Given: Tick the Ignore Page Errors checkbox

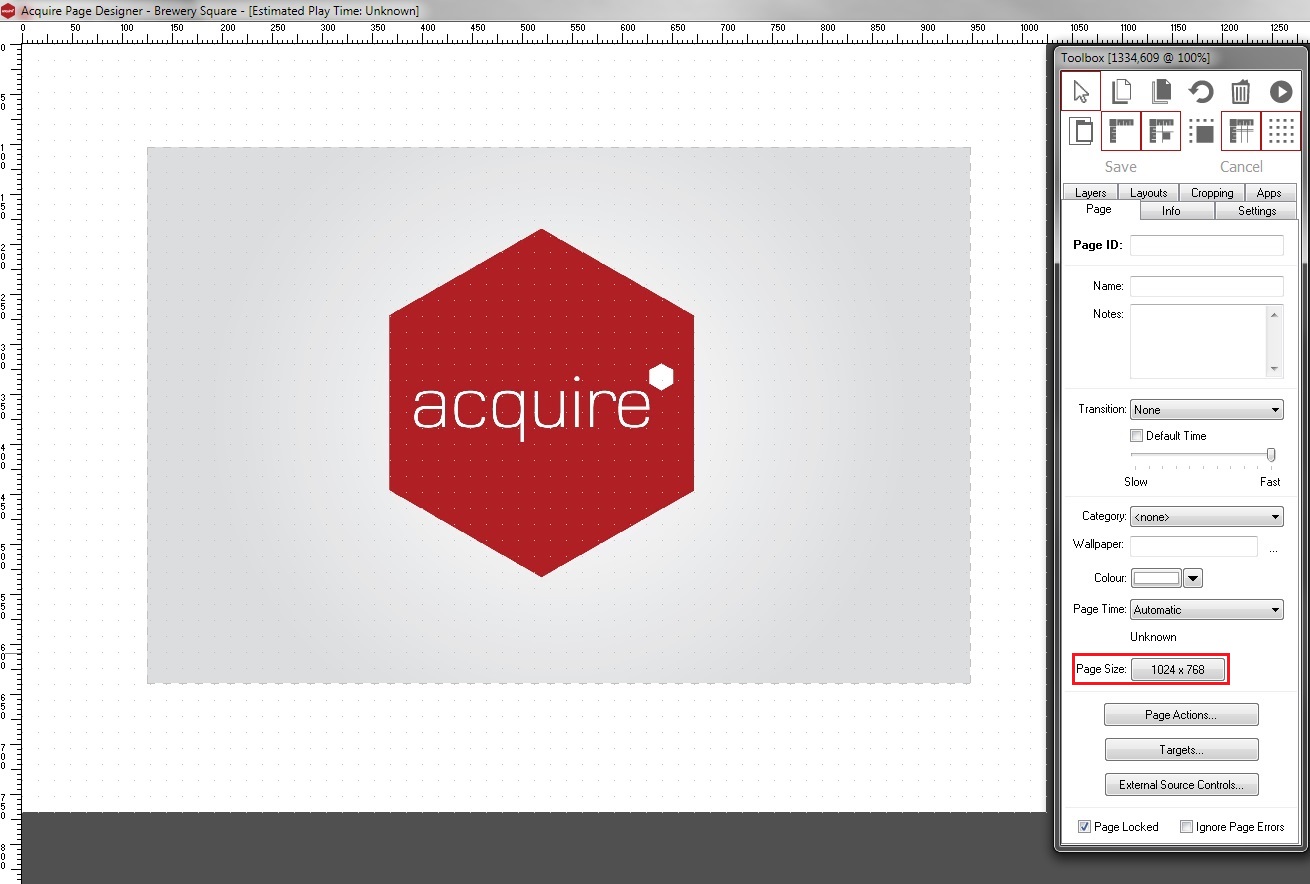Looking at the screenshot, I should click(x=1186, y=827).
